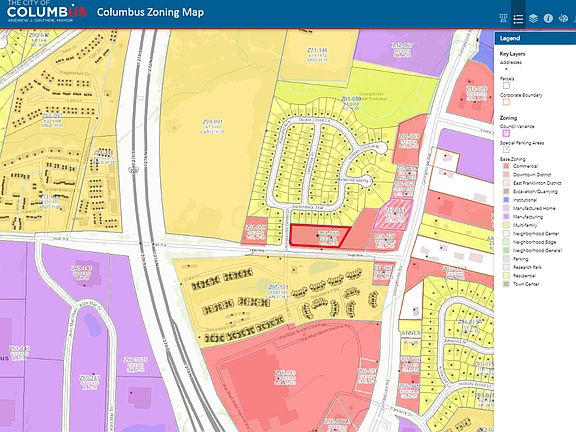Screen dimensions: 576x432
Task: Open the rightmost partially hidden header icon
Action: 575,18
